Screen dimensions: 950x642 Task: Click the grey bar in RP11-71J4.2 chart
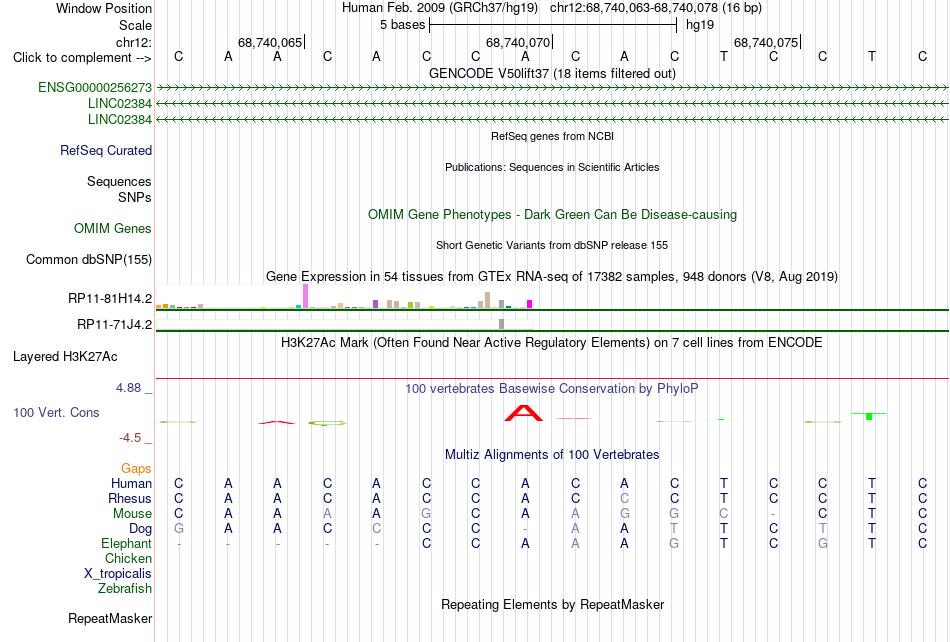point(502,324)
